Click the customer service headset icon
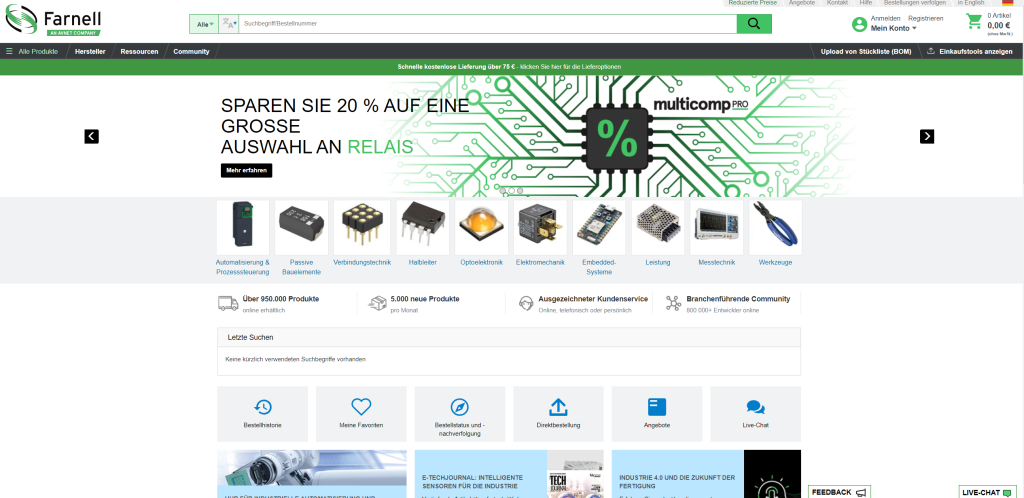Screen dimensions: 1024x498 [524, 303]
